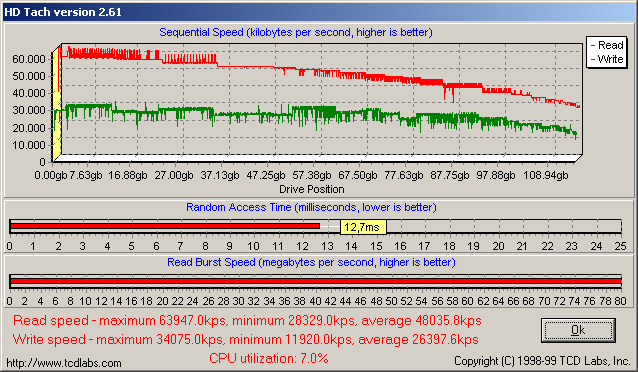This screenshot has height=372, width=638.
Task: Click the 50.000 y-axis label
Action: point(28,76)
